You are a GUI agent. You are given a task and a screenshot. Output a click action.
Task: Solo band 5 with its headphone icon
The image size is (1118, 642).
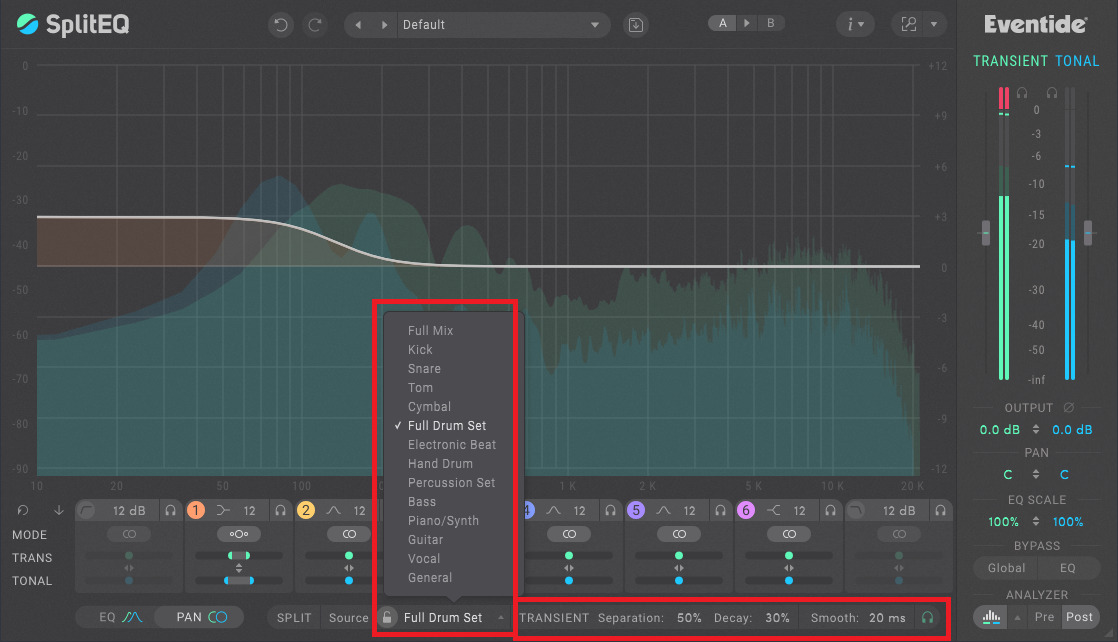[x=720, y=511]
